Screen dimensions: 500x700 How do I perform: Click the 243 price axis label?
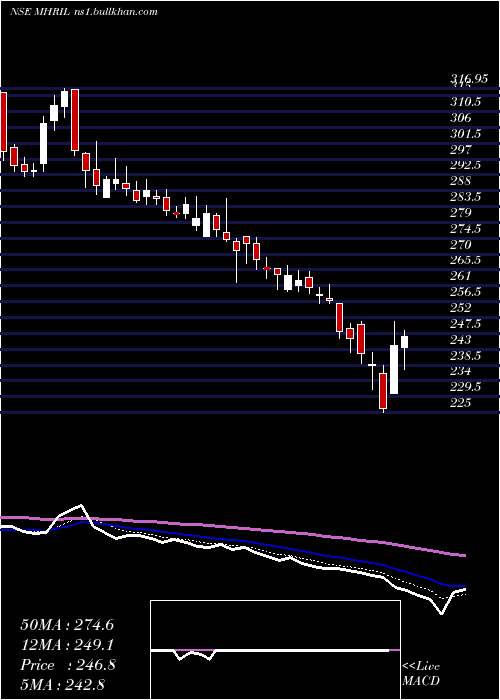461,339
